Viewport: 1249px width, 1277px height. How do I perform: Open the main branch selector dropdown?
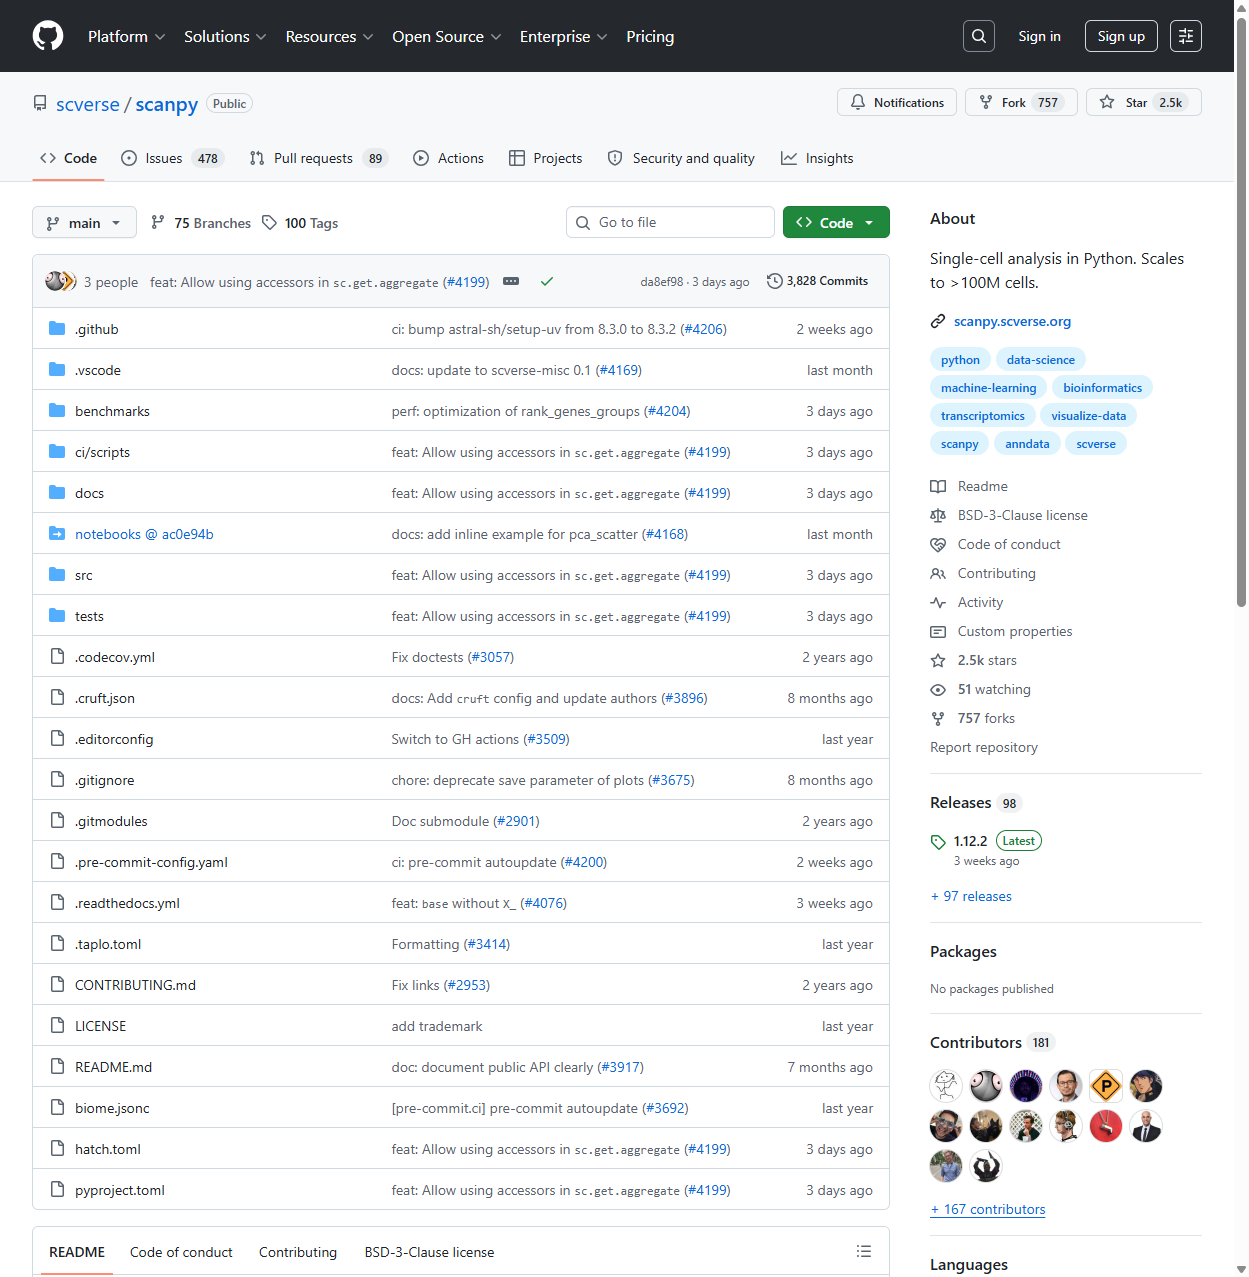(x=84, y=223)
